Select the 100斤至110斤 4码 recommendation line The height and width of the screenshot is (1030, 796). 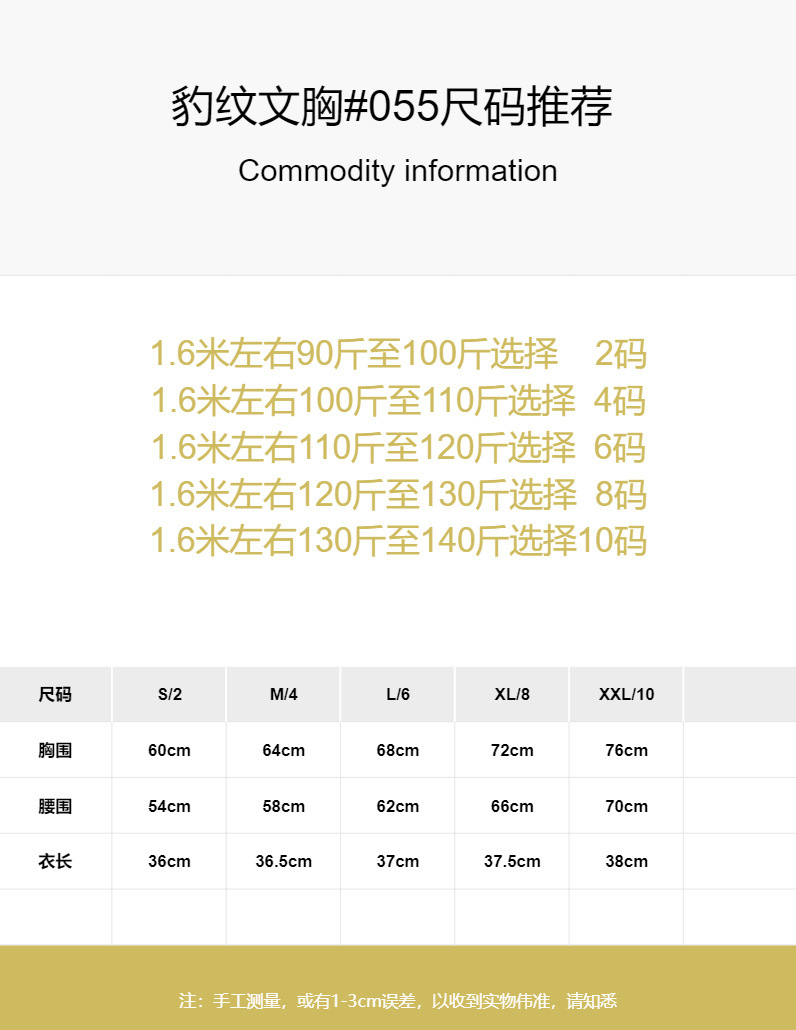398,401
